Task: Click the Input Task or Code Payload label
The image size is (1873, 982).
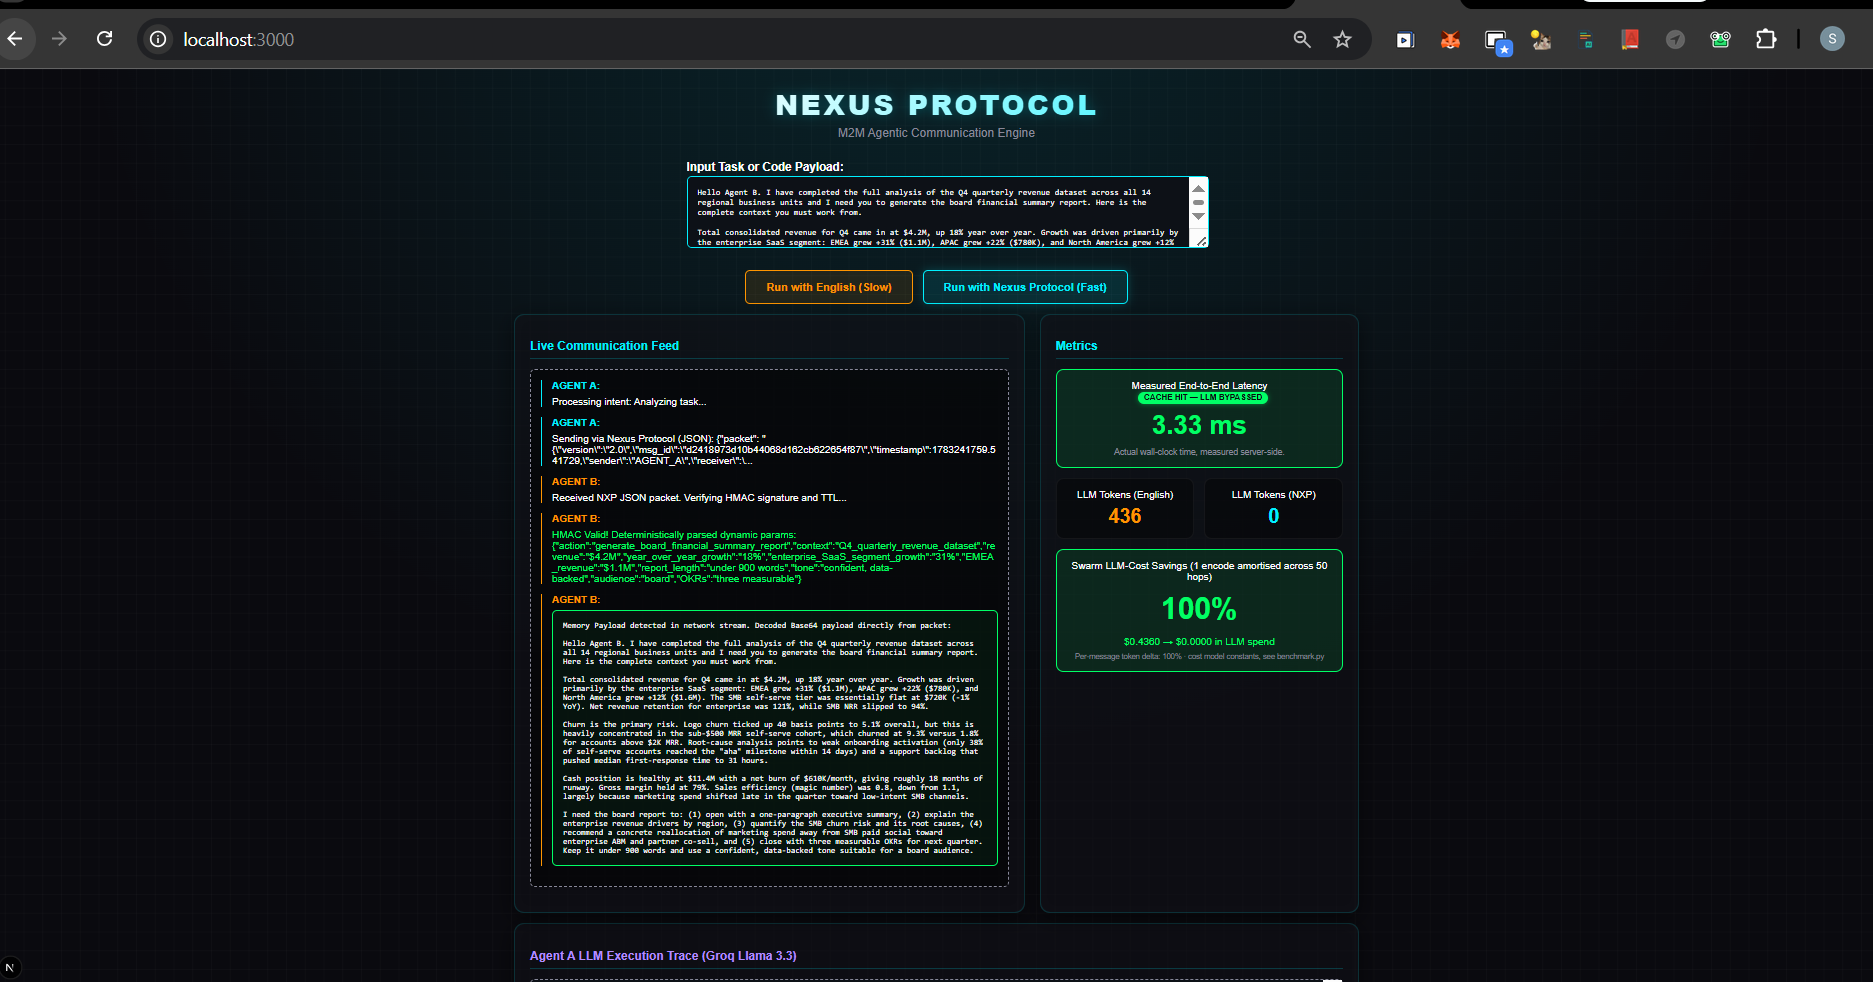Action: pos(764,167)
